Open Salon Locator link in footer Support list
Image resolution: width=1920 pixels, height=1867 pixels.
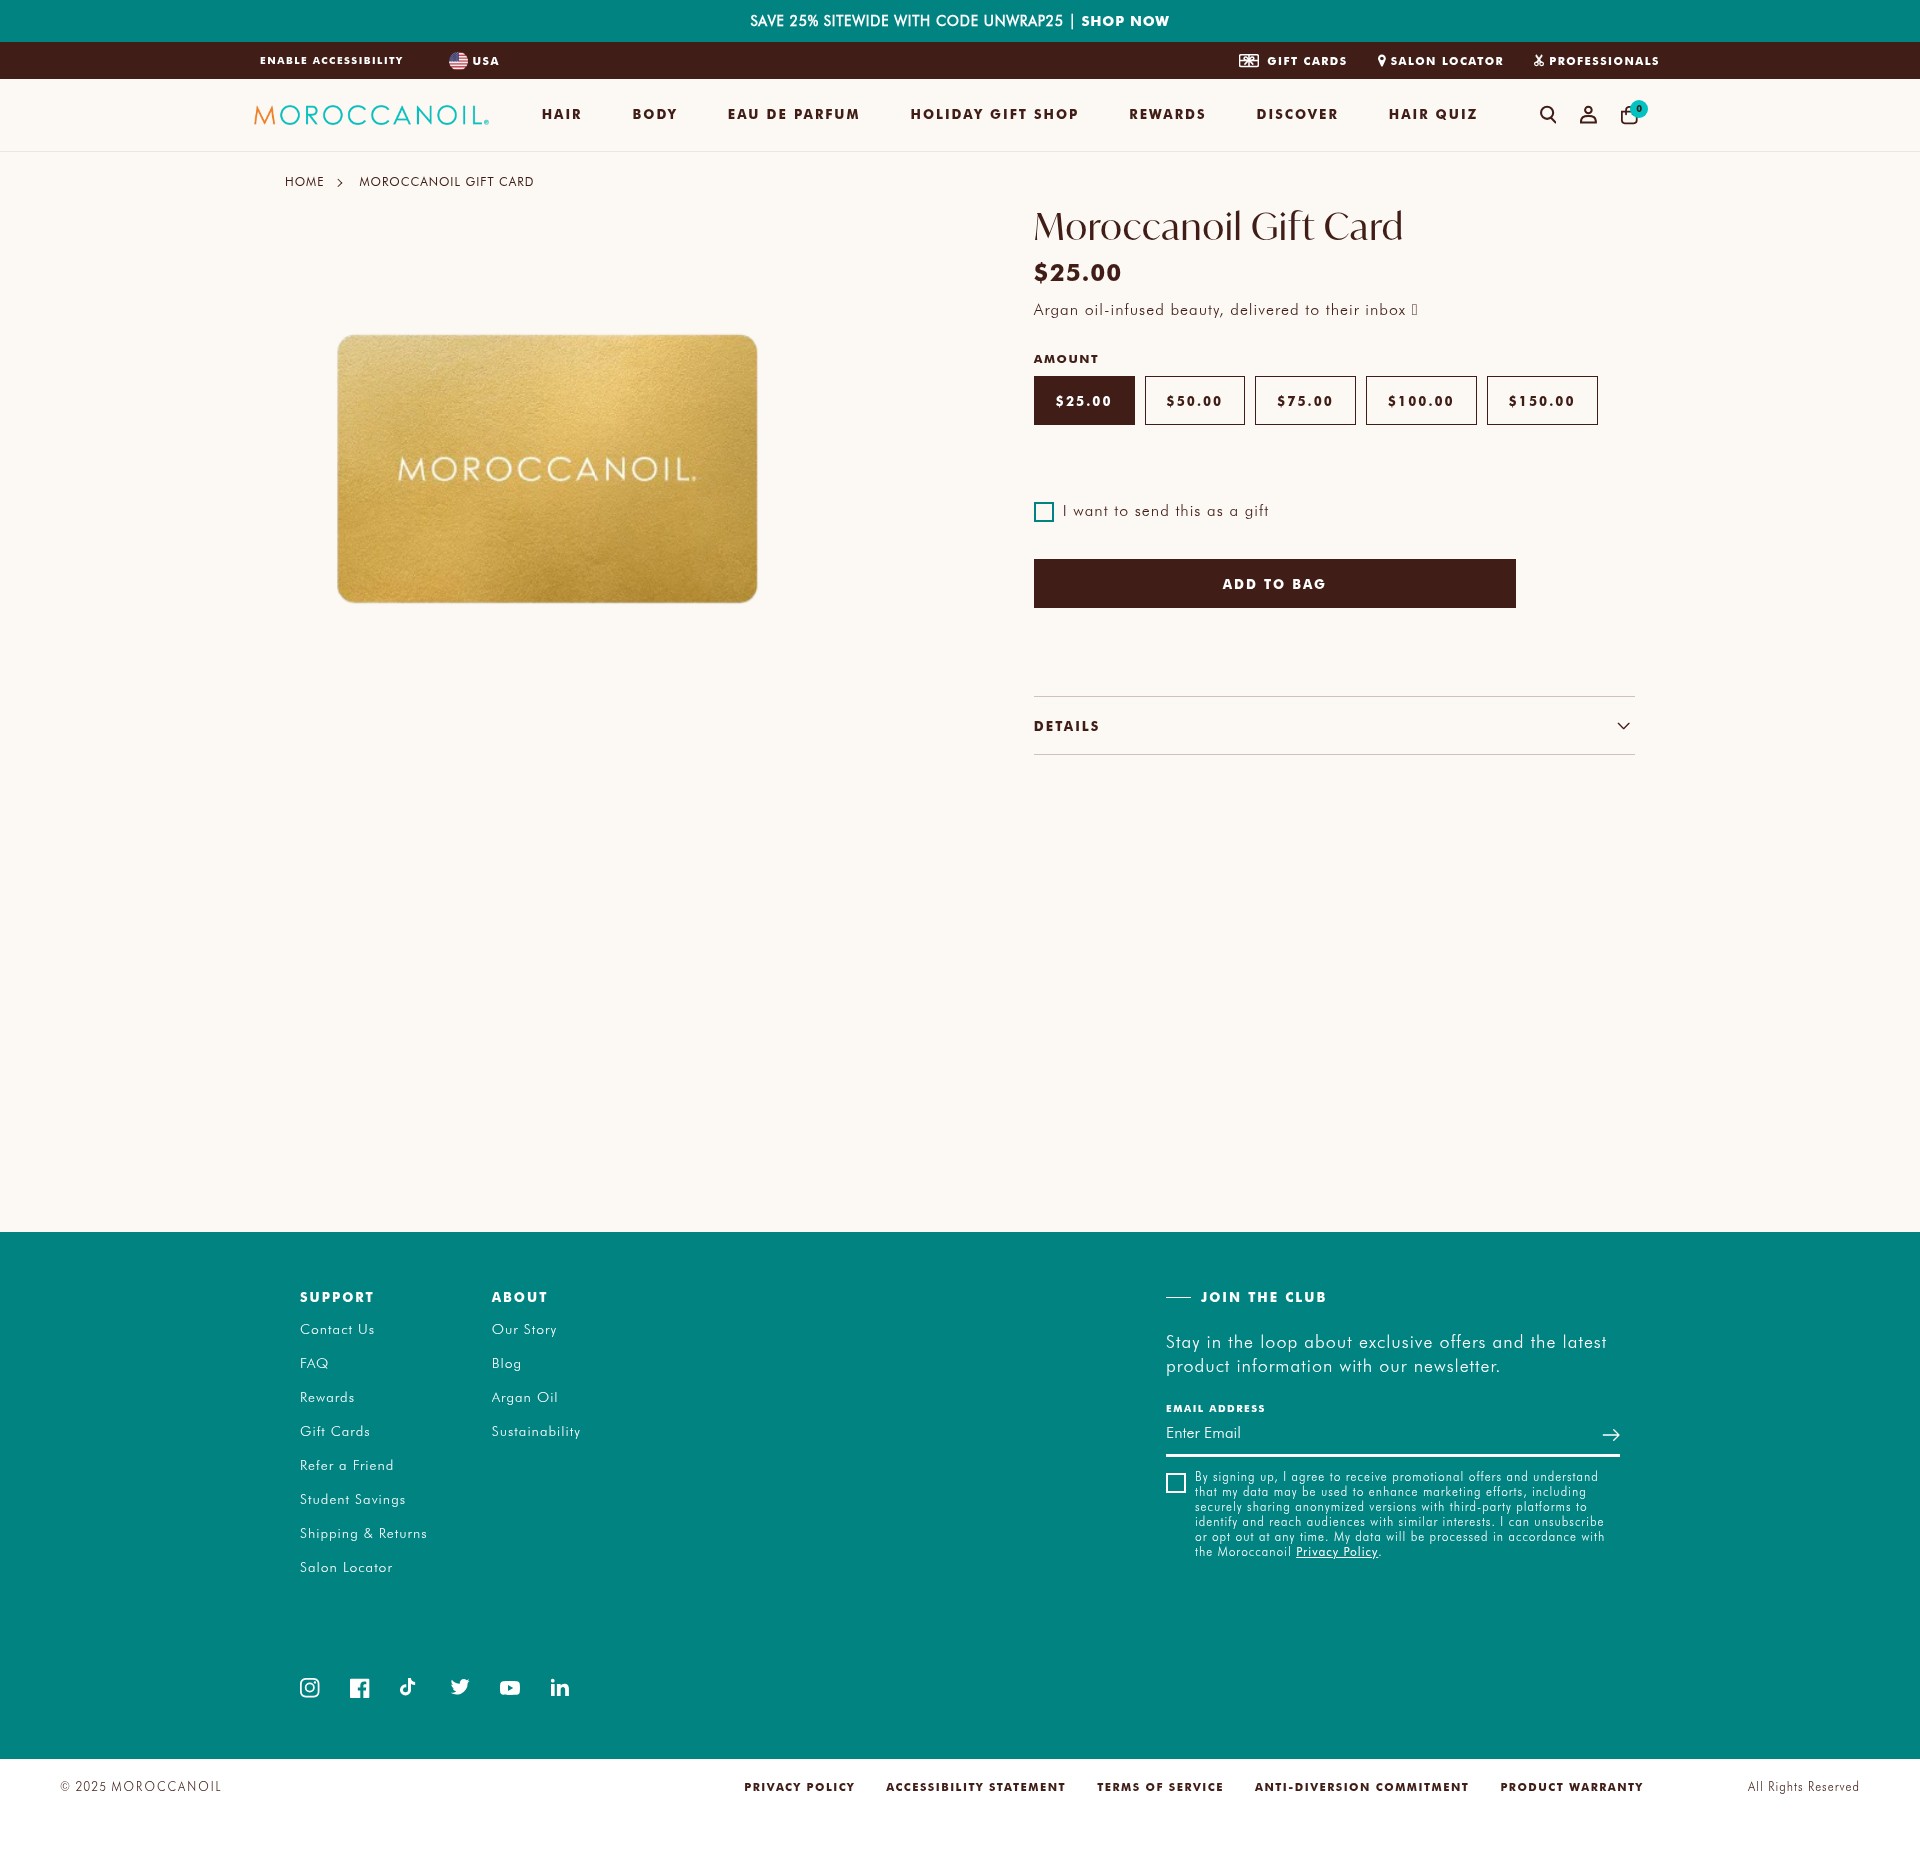(x=346, y=1568)
